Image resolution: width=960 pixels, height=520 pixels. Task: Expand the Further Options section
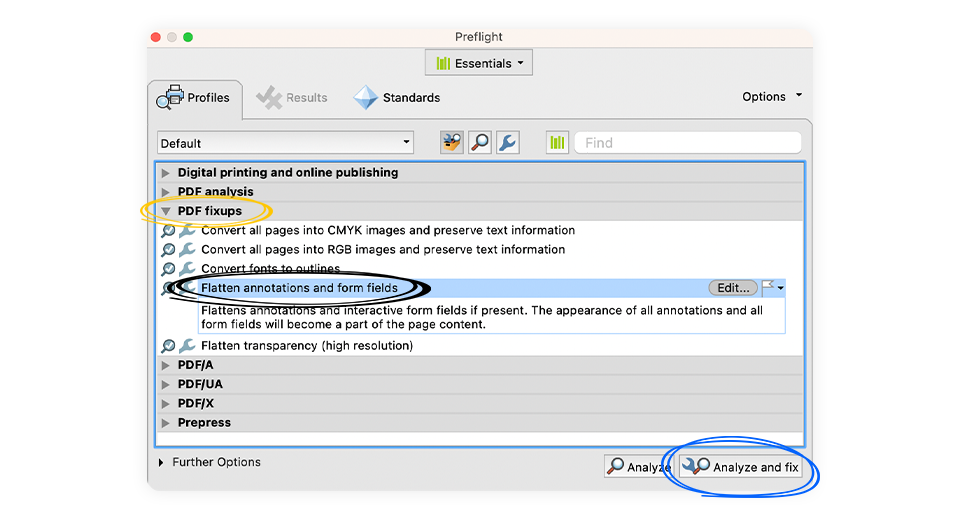click(x=163, y=462)
